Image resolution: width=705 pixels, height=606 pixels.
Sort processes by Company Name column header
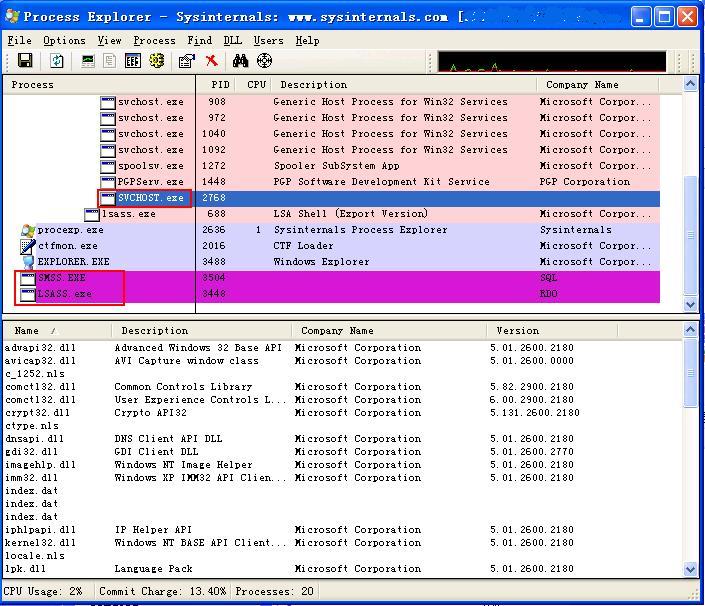coord(582,85)
